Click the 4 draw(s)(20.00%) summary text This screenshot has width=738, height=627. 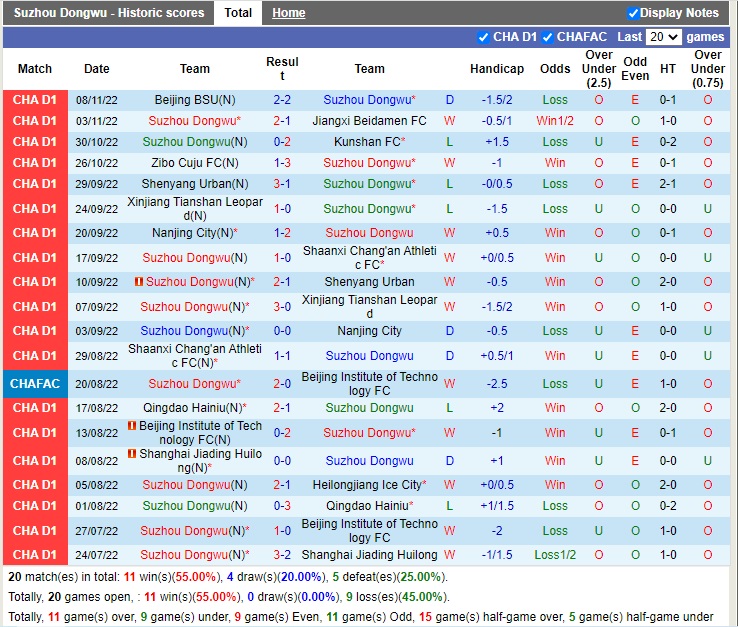(x=276, y=577)
